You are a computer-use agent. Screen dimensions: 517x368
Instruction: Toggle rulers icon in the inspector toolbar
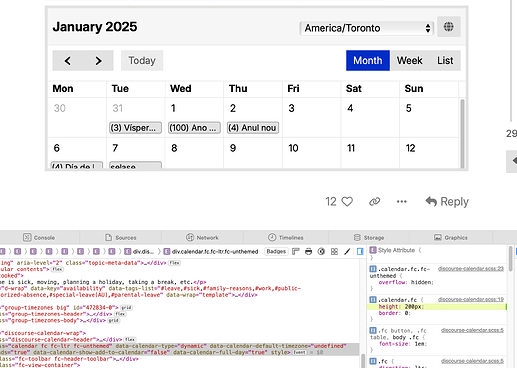click(296, 251)
